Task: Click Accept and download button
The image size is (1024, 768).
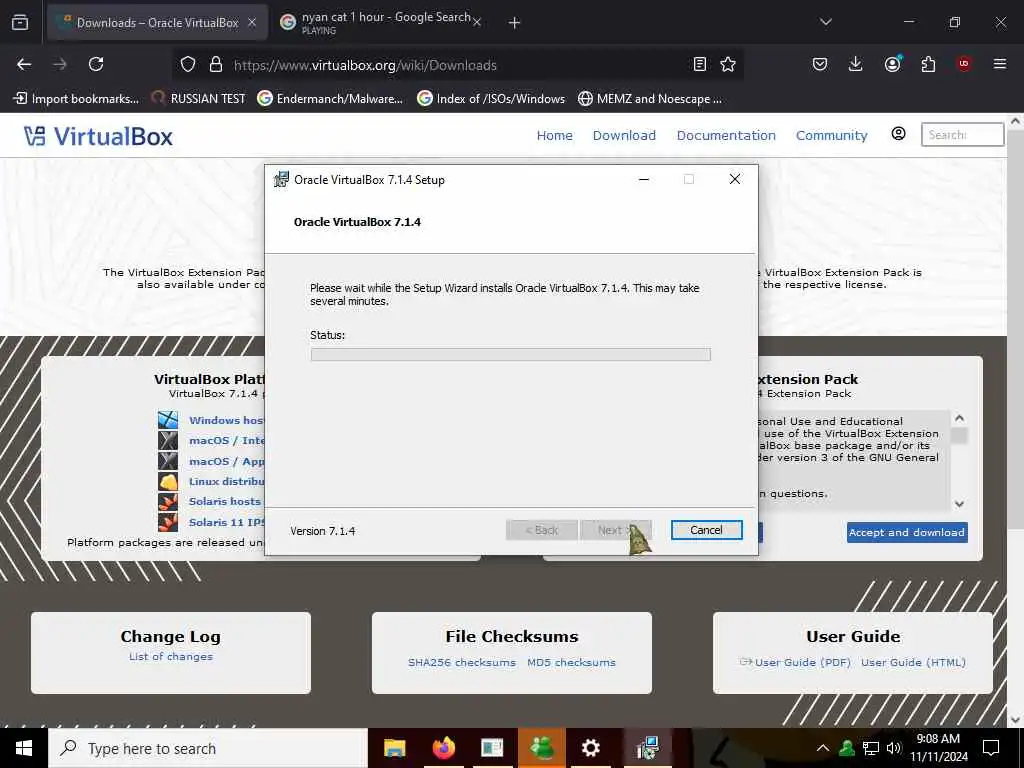Action: coord(907,532)
